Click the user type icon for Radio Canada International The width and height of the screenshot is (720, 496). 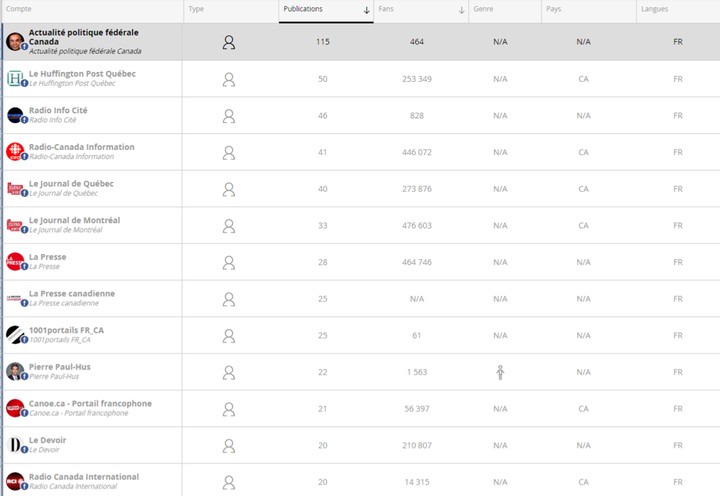tap(229, 482)
